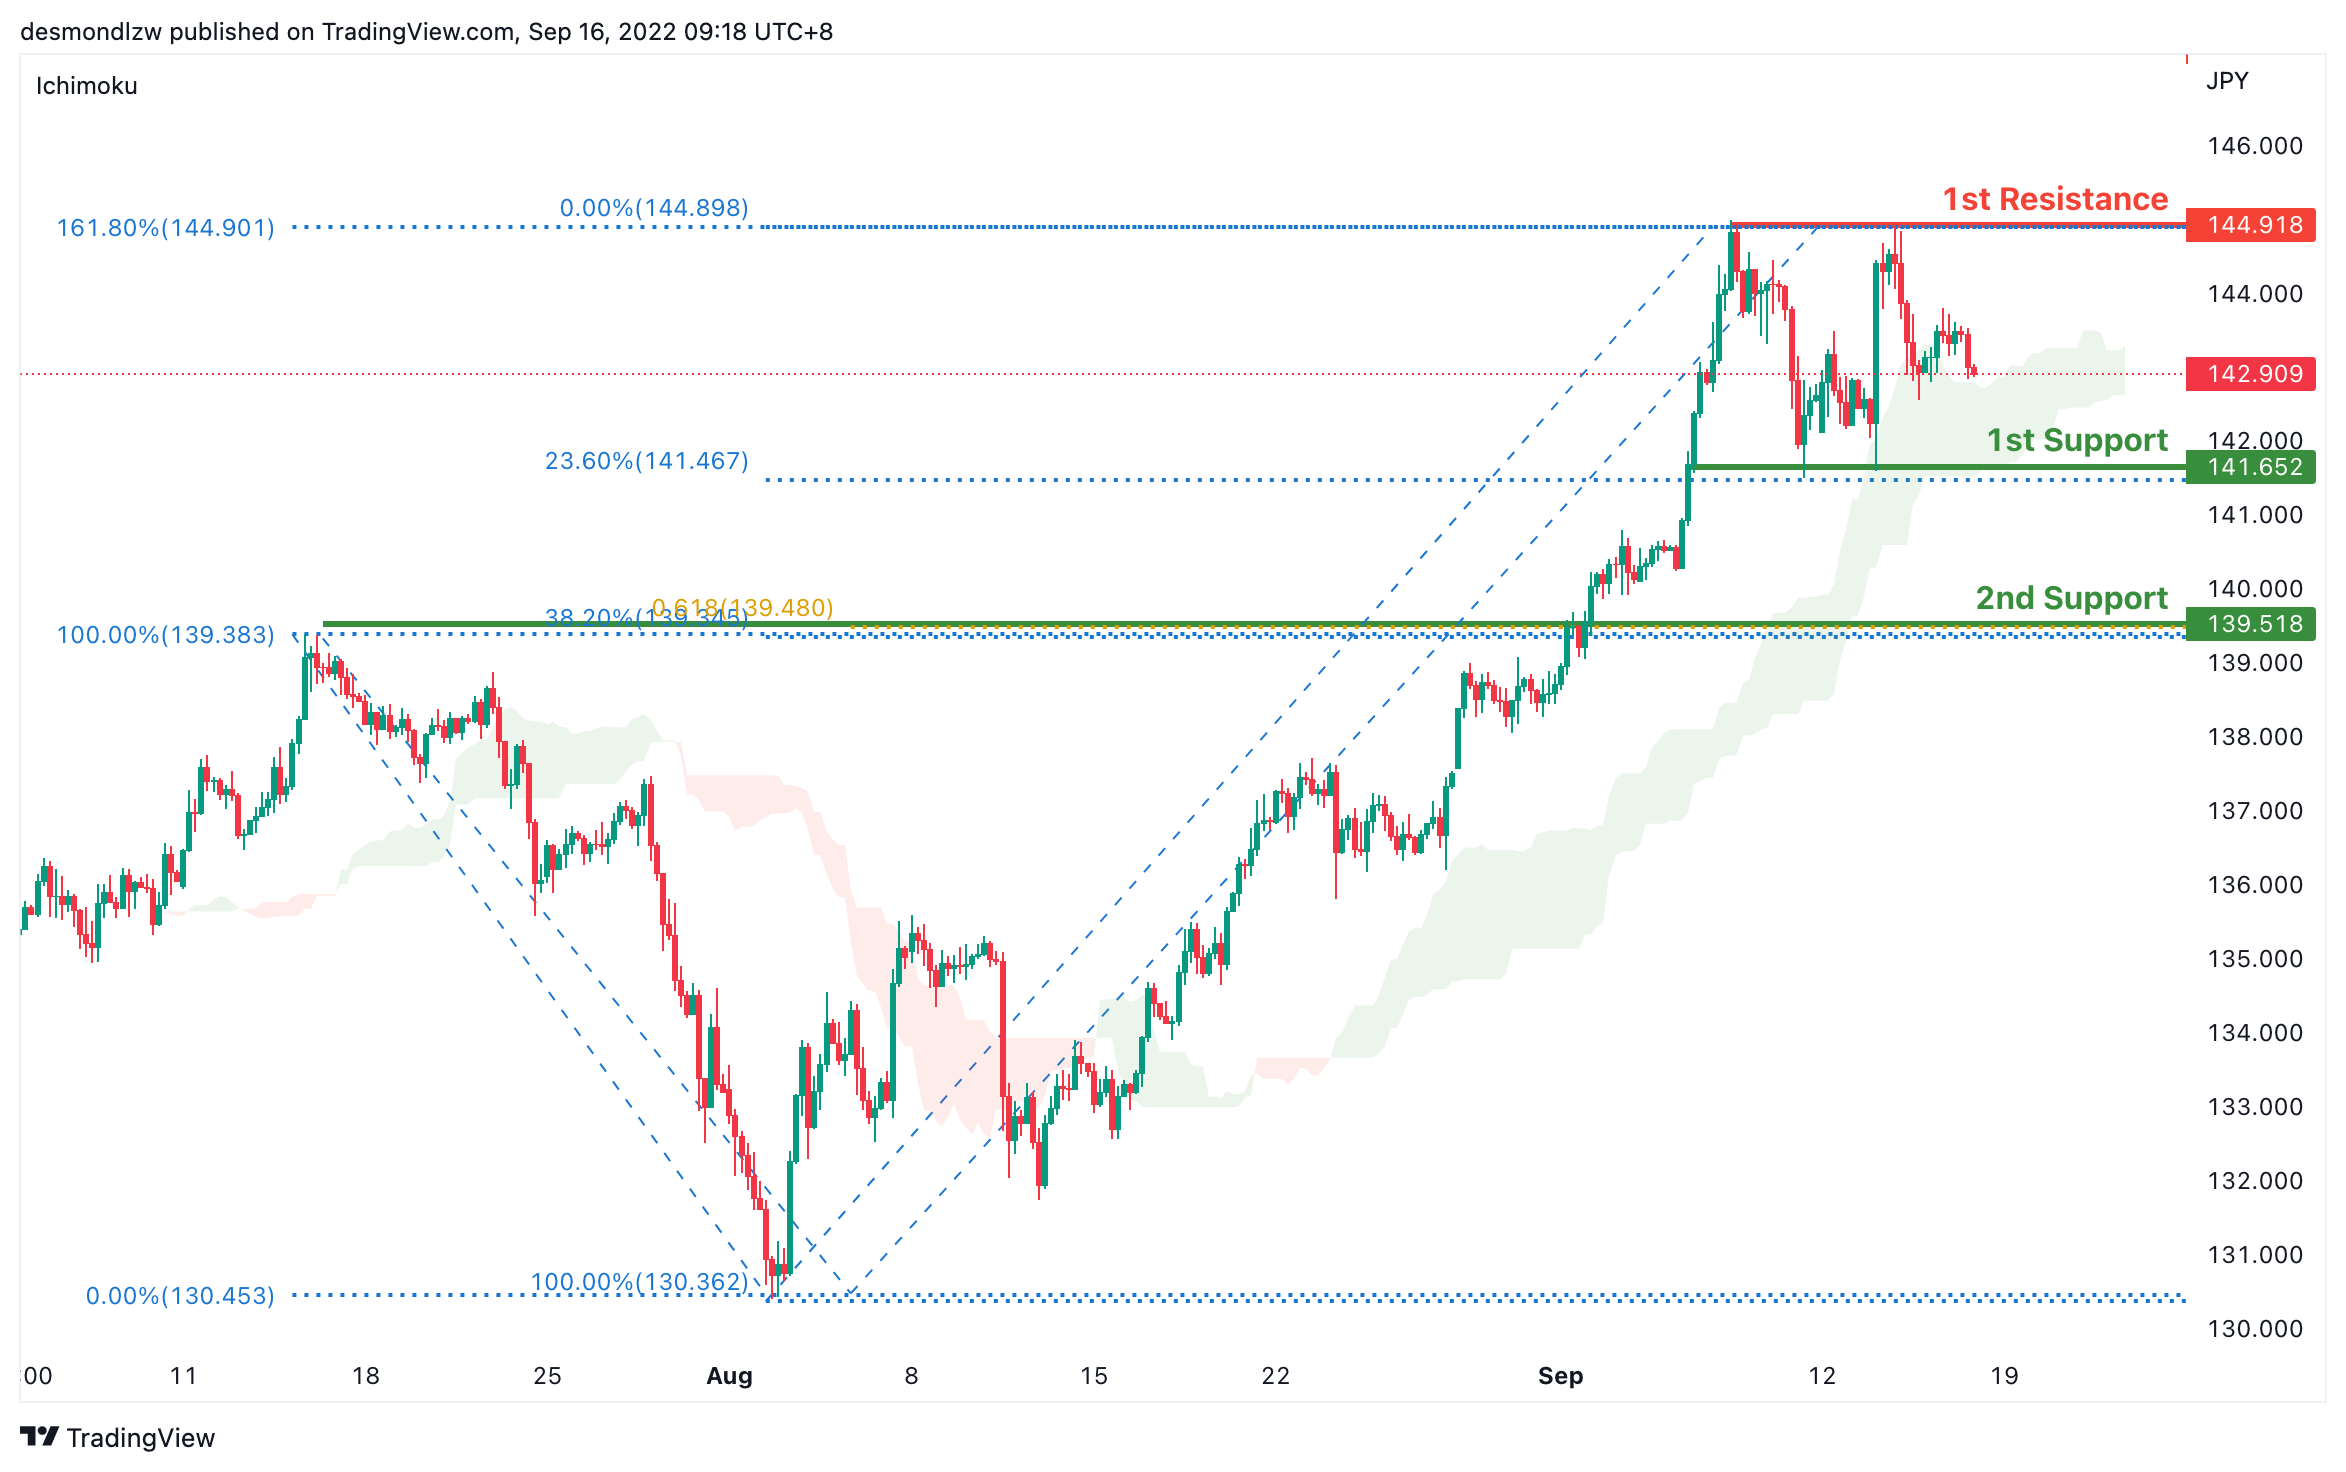
Task: Click the 0.00%(130.453) Fibonacci label
Action: tap(180, 1296)
